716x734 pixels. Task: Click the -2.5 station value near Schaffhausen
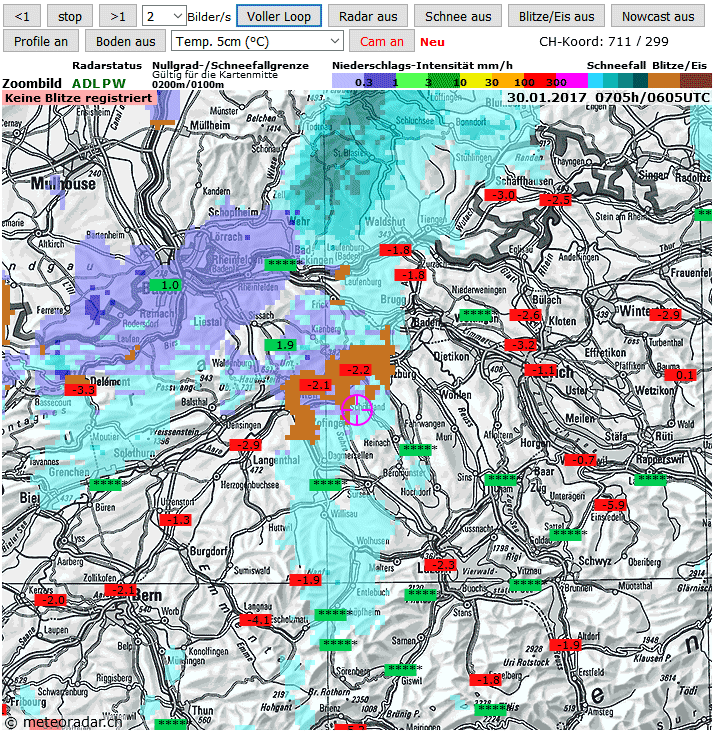pyautogui.click(x=555, y=200)
